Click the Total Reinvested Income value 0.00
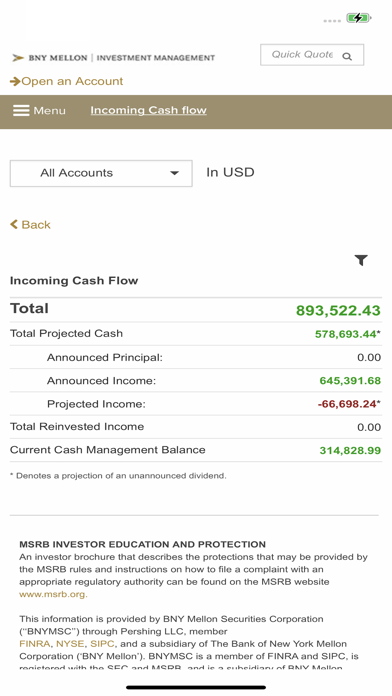 click(369, 427)
